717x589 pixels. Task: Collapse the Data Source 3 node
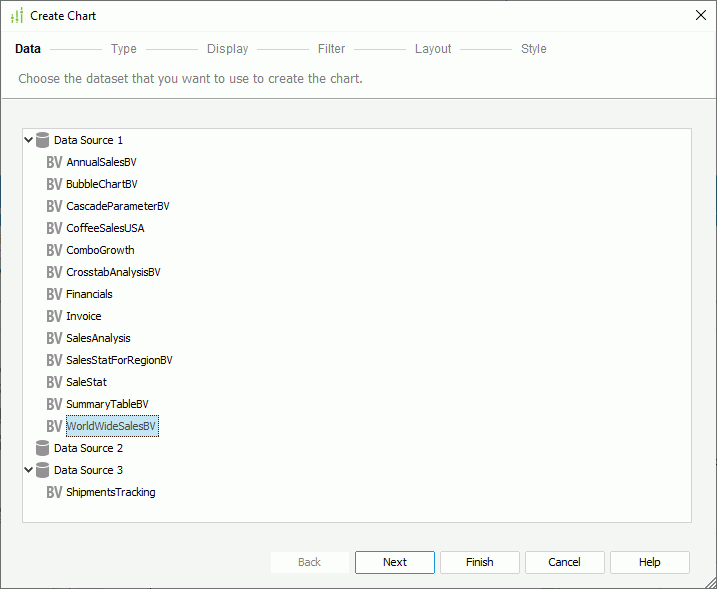click(x=28, y=470)
